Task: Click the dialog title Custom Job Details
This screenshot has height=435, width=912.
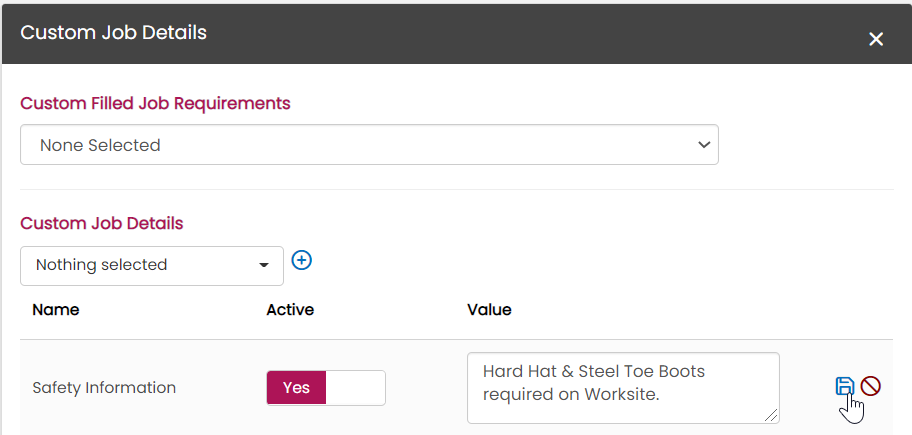Action: pos(113,33)
